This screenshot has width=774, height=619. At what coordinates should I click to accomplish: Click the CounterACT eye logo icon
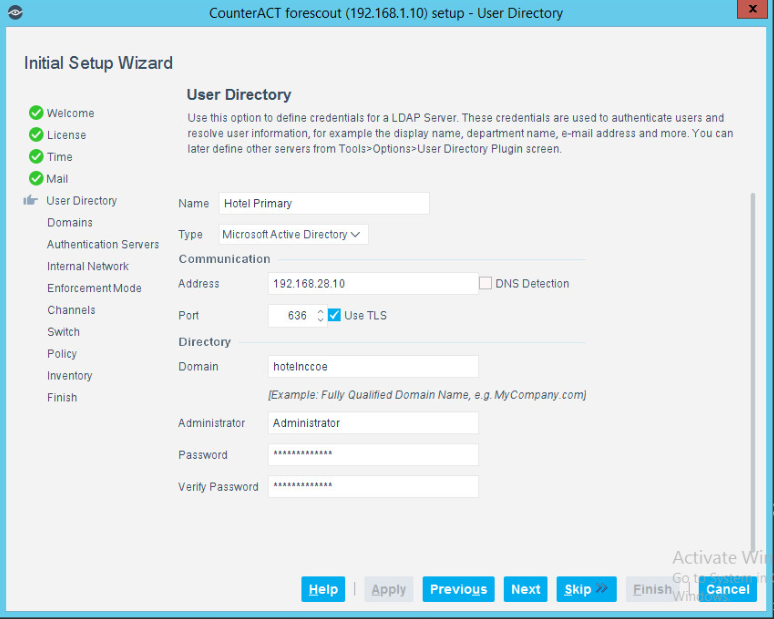15,12
